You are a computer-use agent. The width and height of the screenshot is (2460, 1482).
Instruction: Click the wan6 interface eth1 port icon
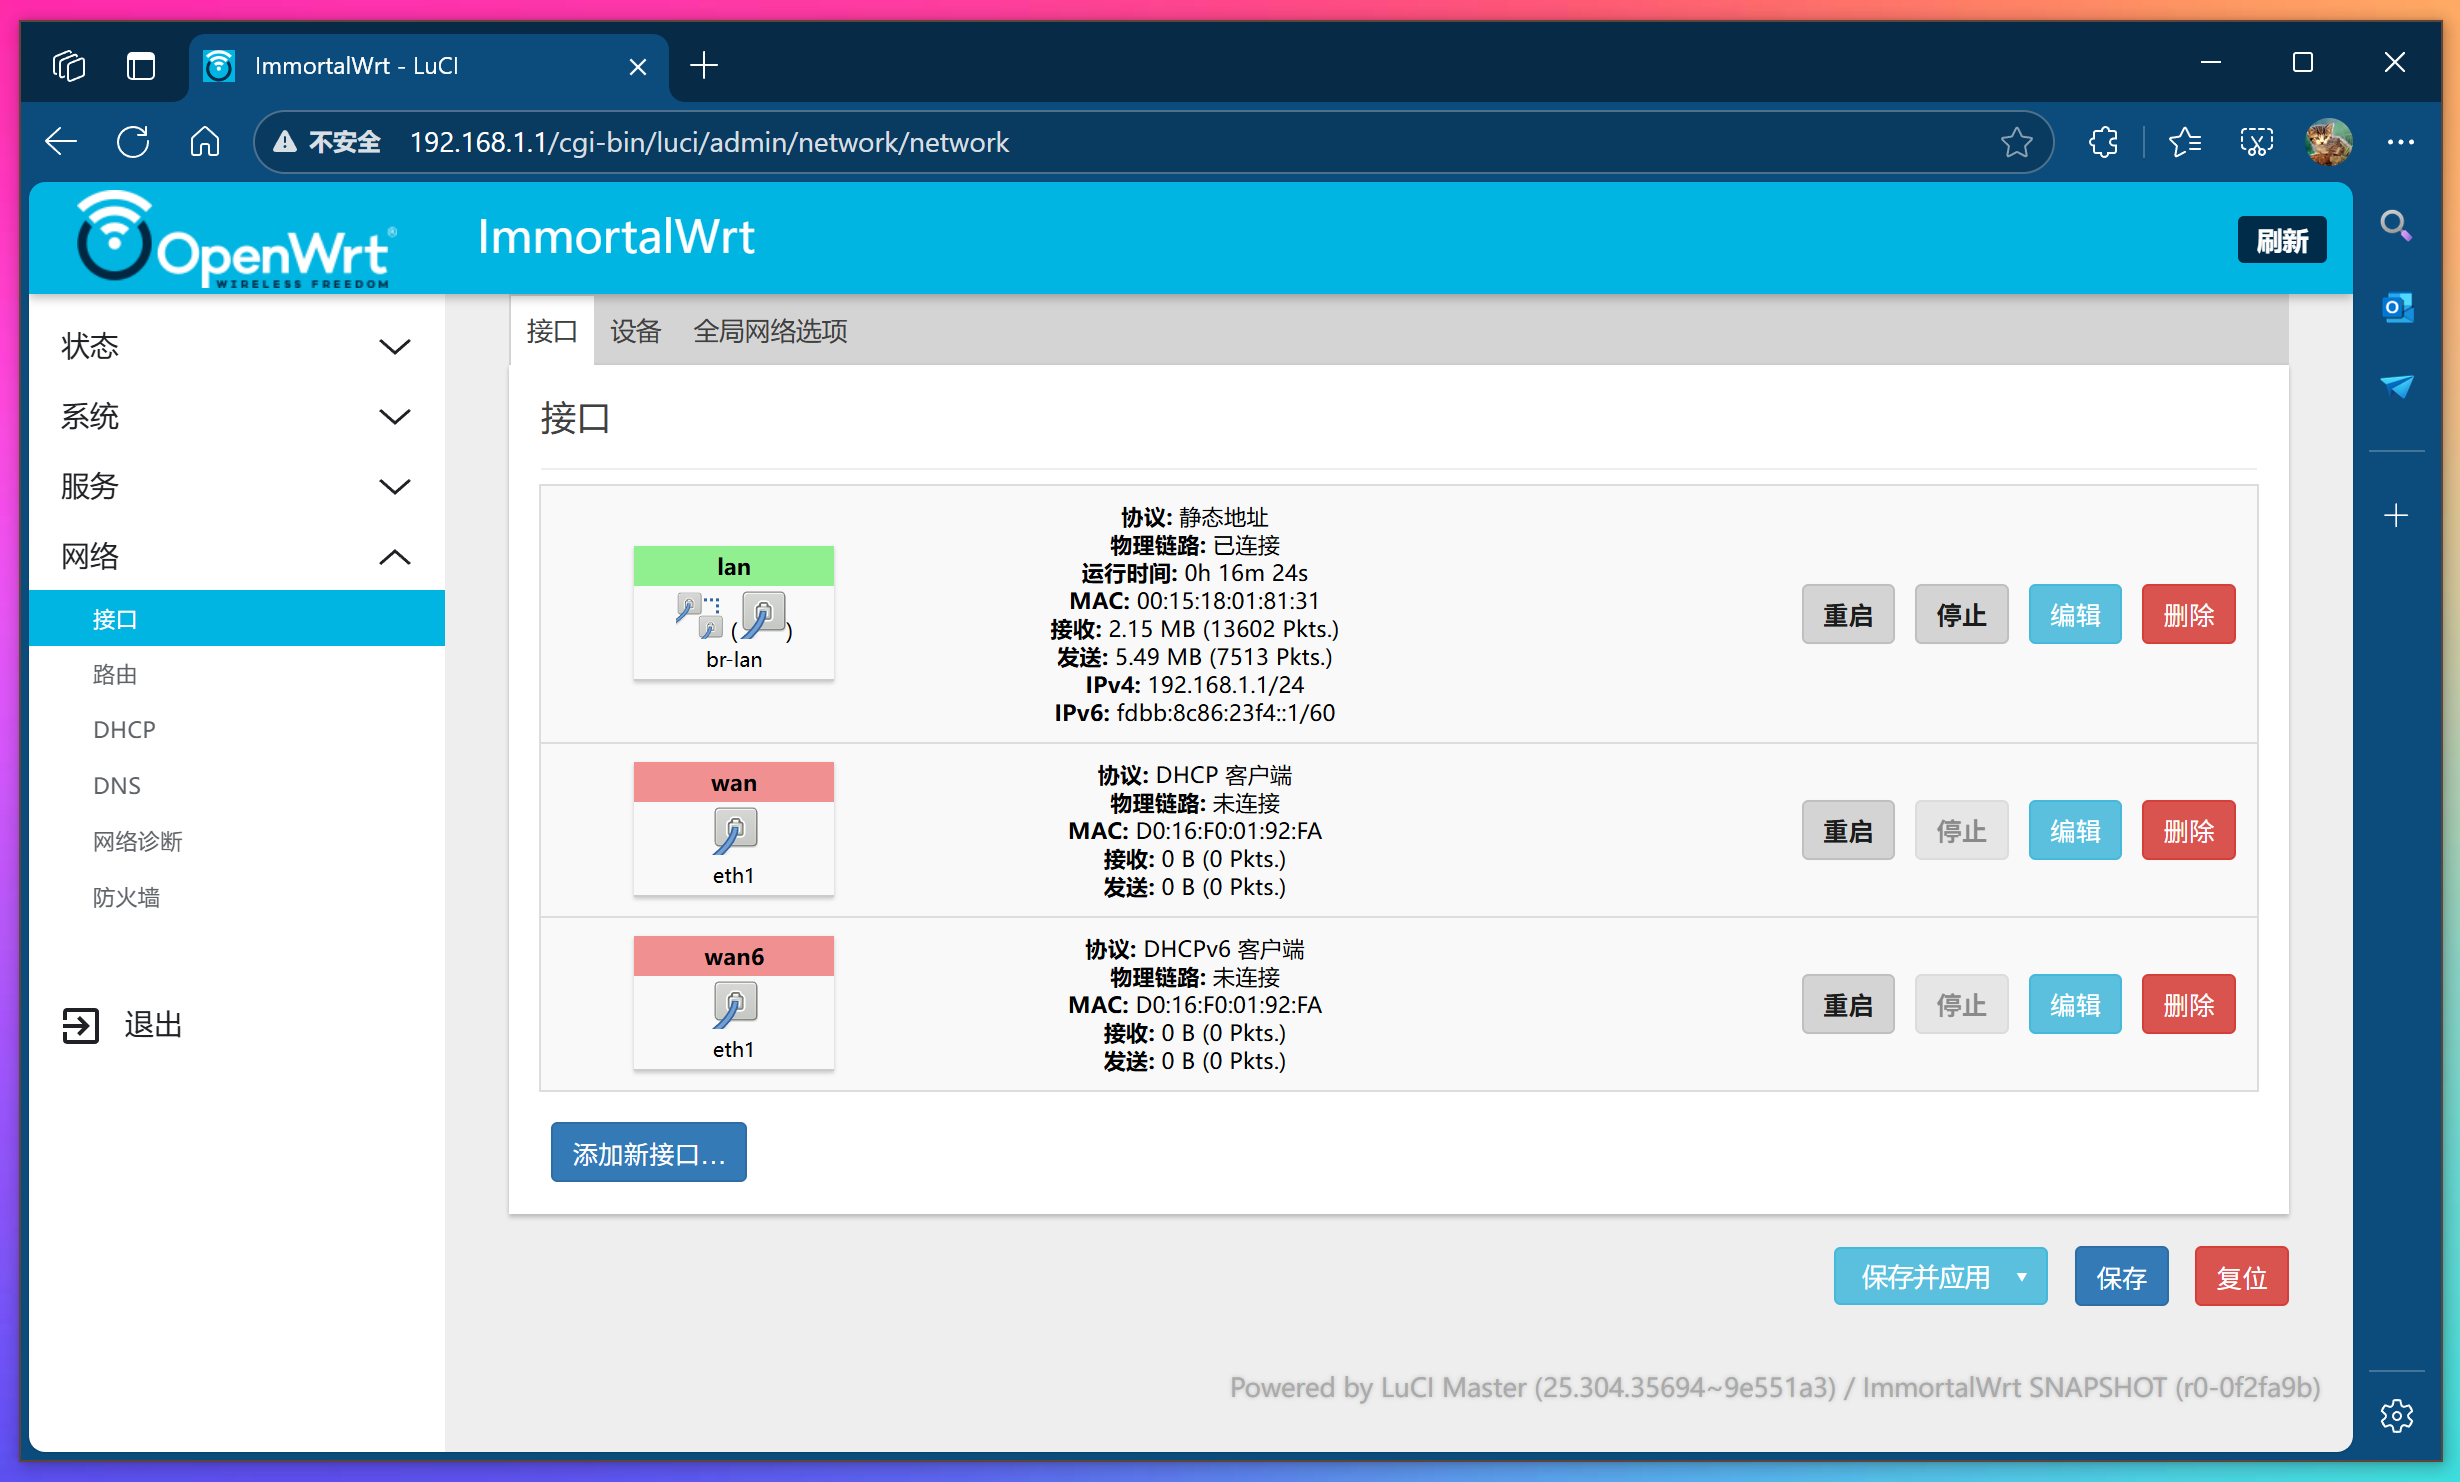(735, 1005)
